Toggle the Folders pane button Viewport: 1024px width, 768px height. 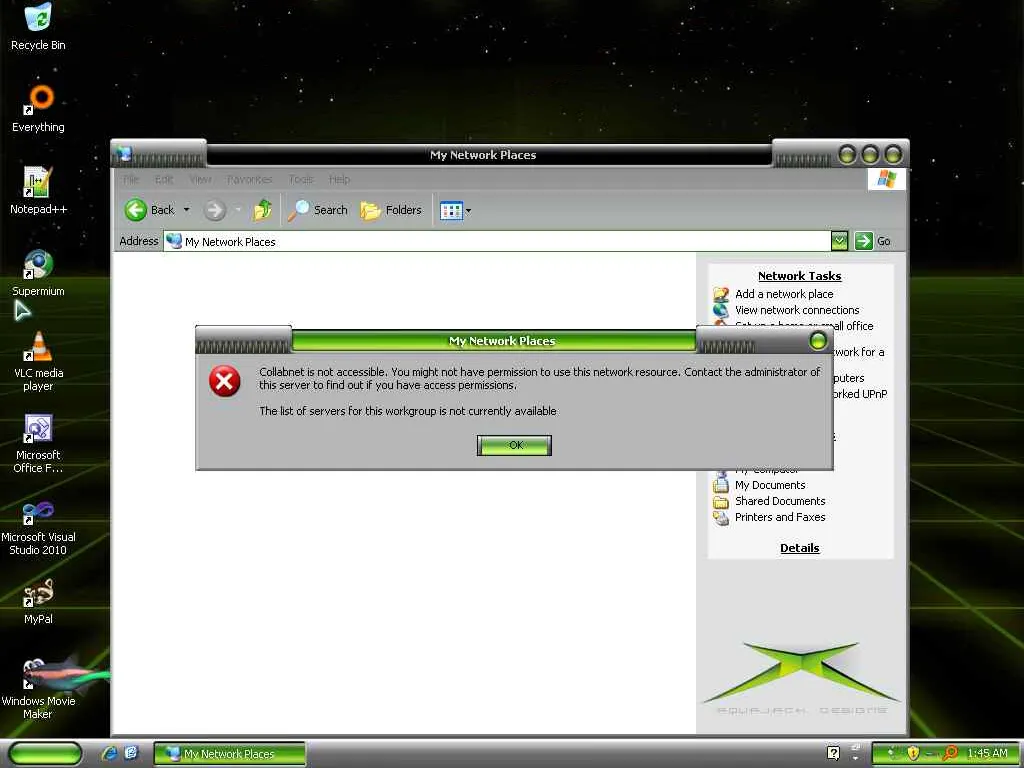(391, 210)
